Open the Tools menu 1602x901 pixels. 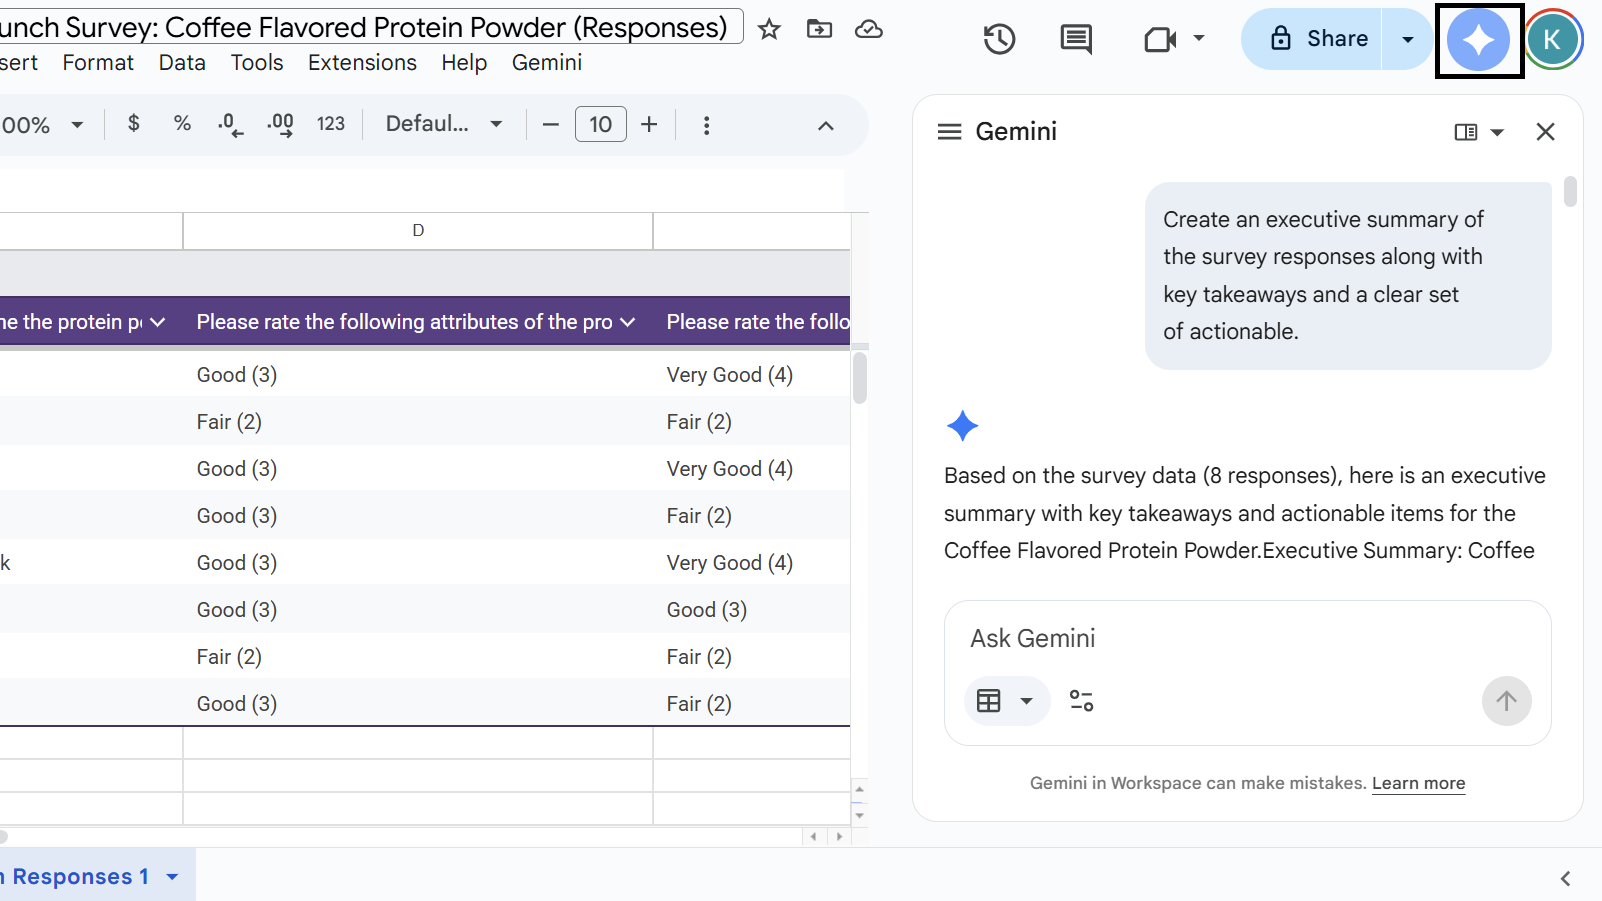click(257, 63)
